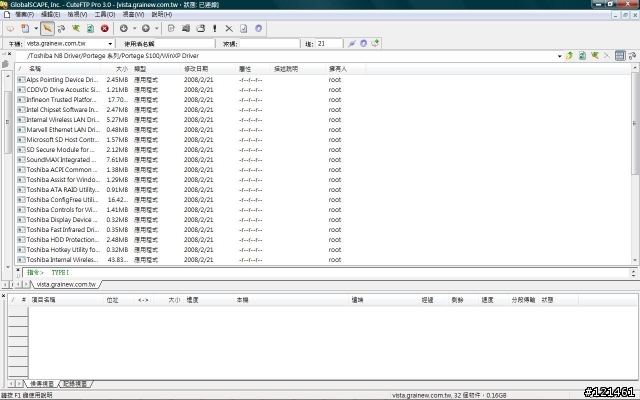This screenshot has height=400, width=640.
Task: Click the scroll up arrow of file list
Action: 635,67
